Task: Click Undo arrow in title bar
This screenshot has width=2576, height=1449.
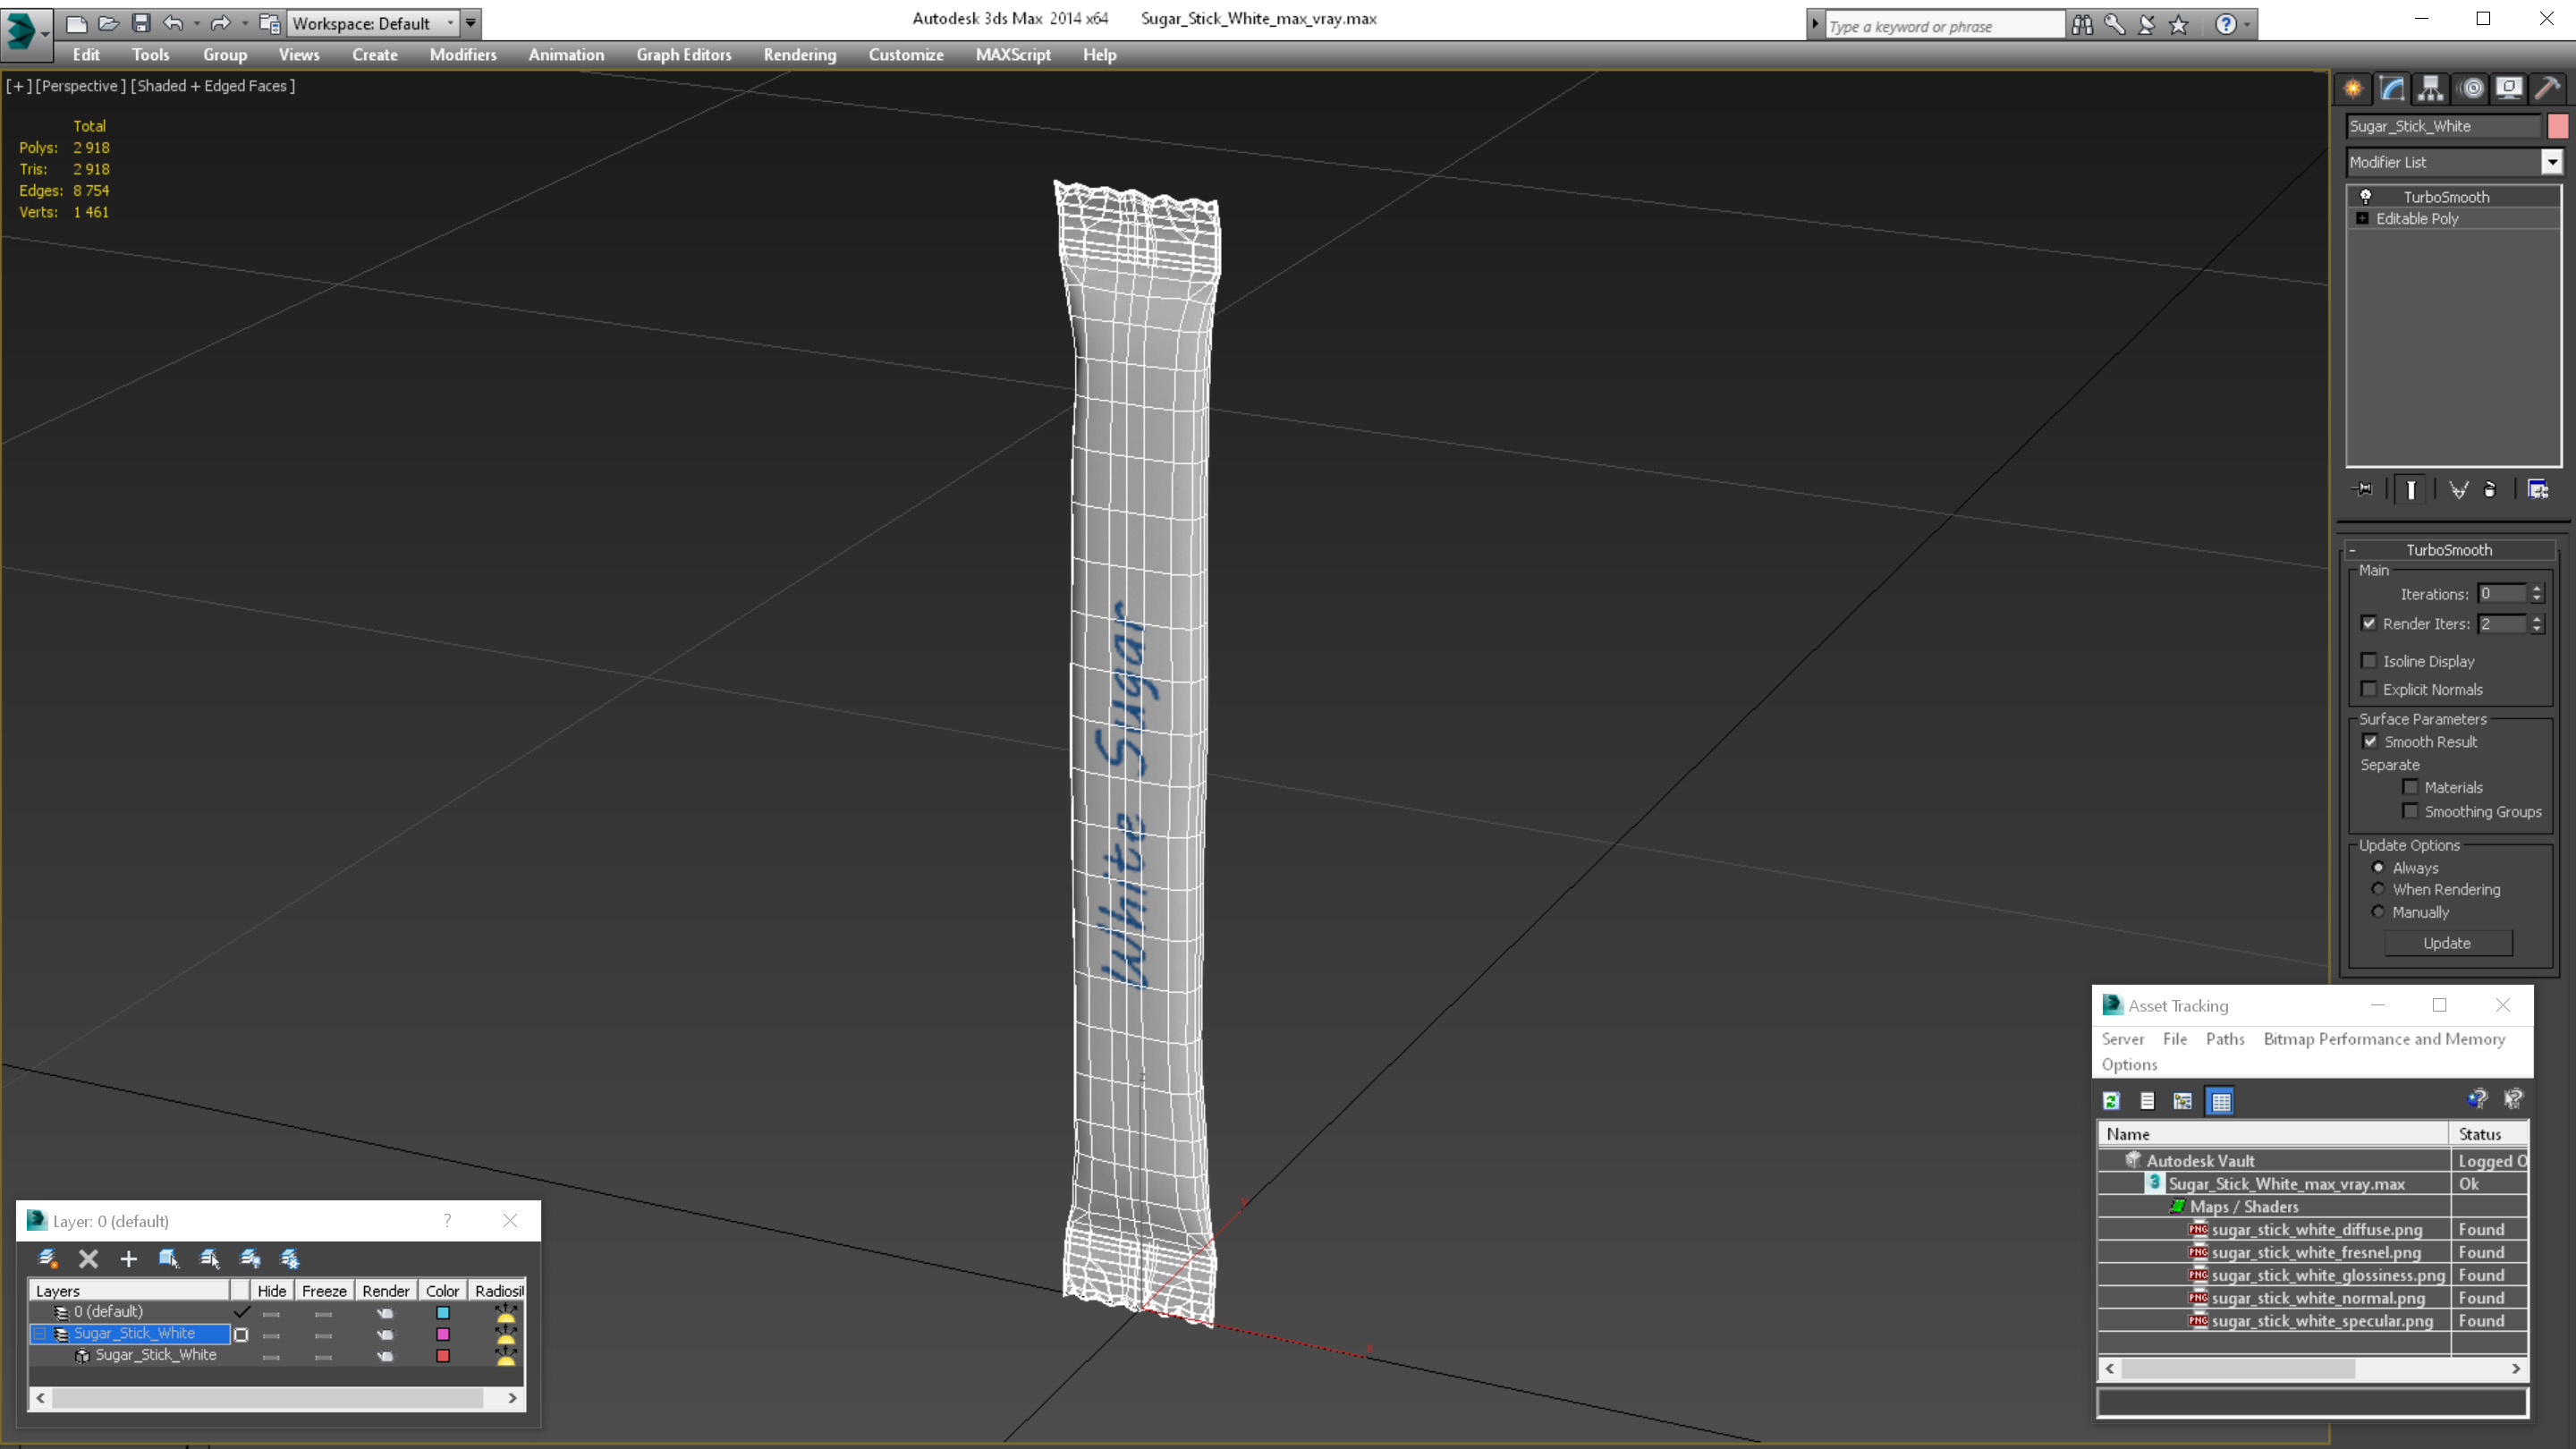Action: (173, 23)
